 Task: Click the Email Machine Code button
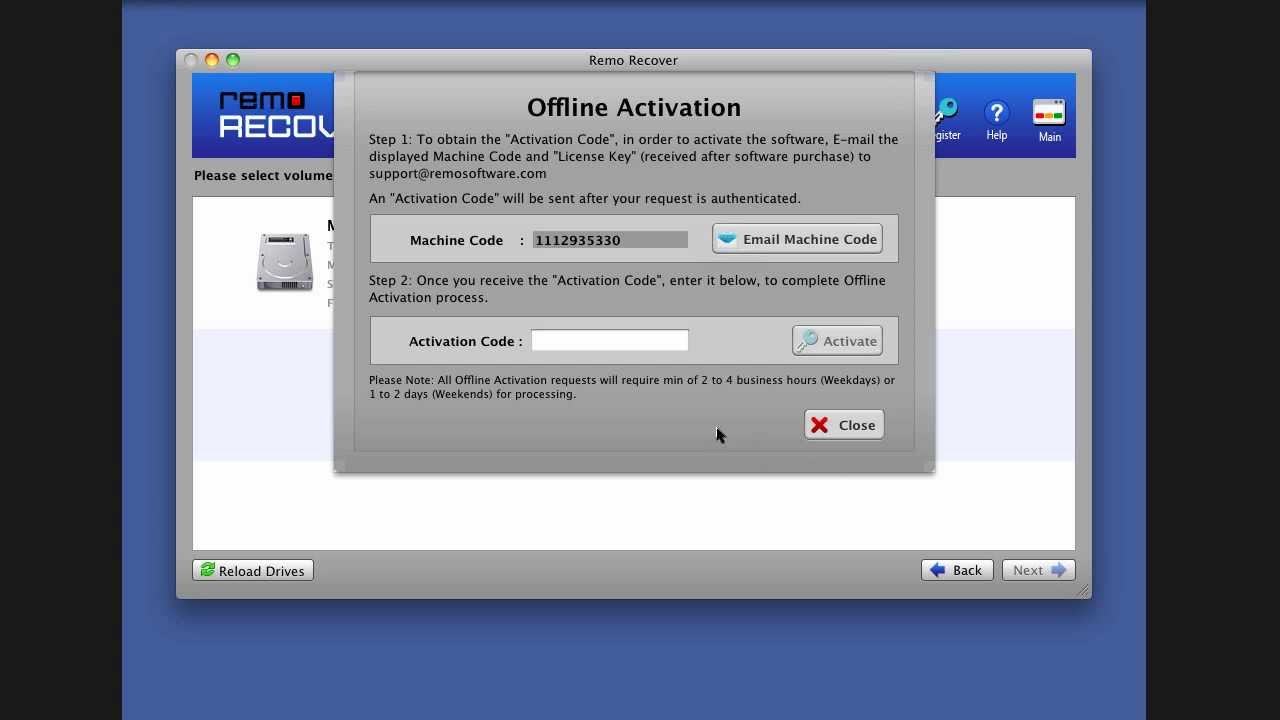[797, 239]
